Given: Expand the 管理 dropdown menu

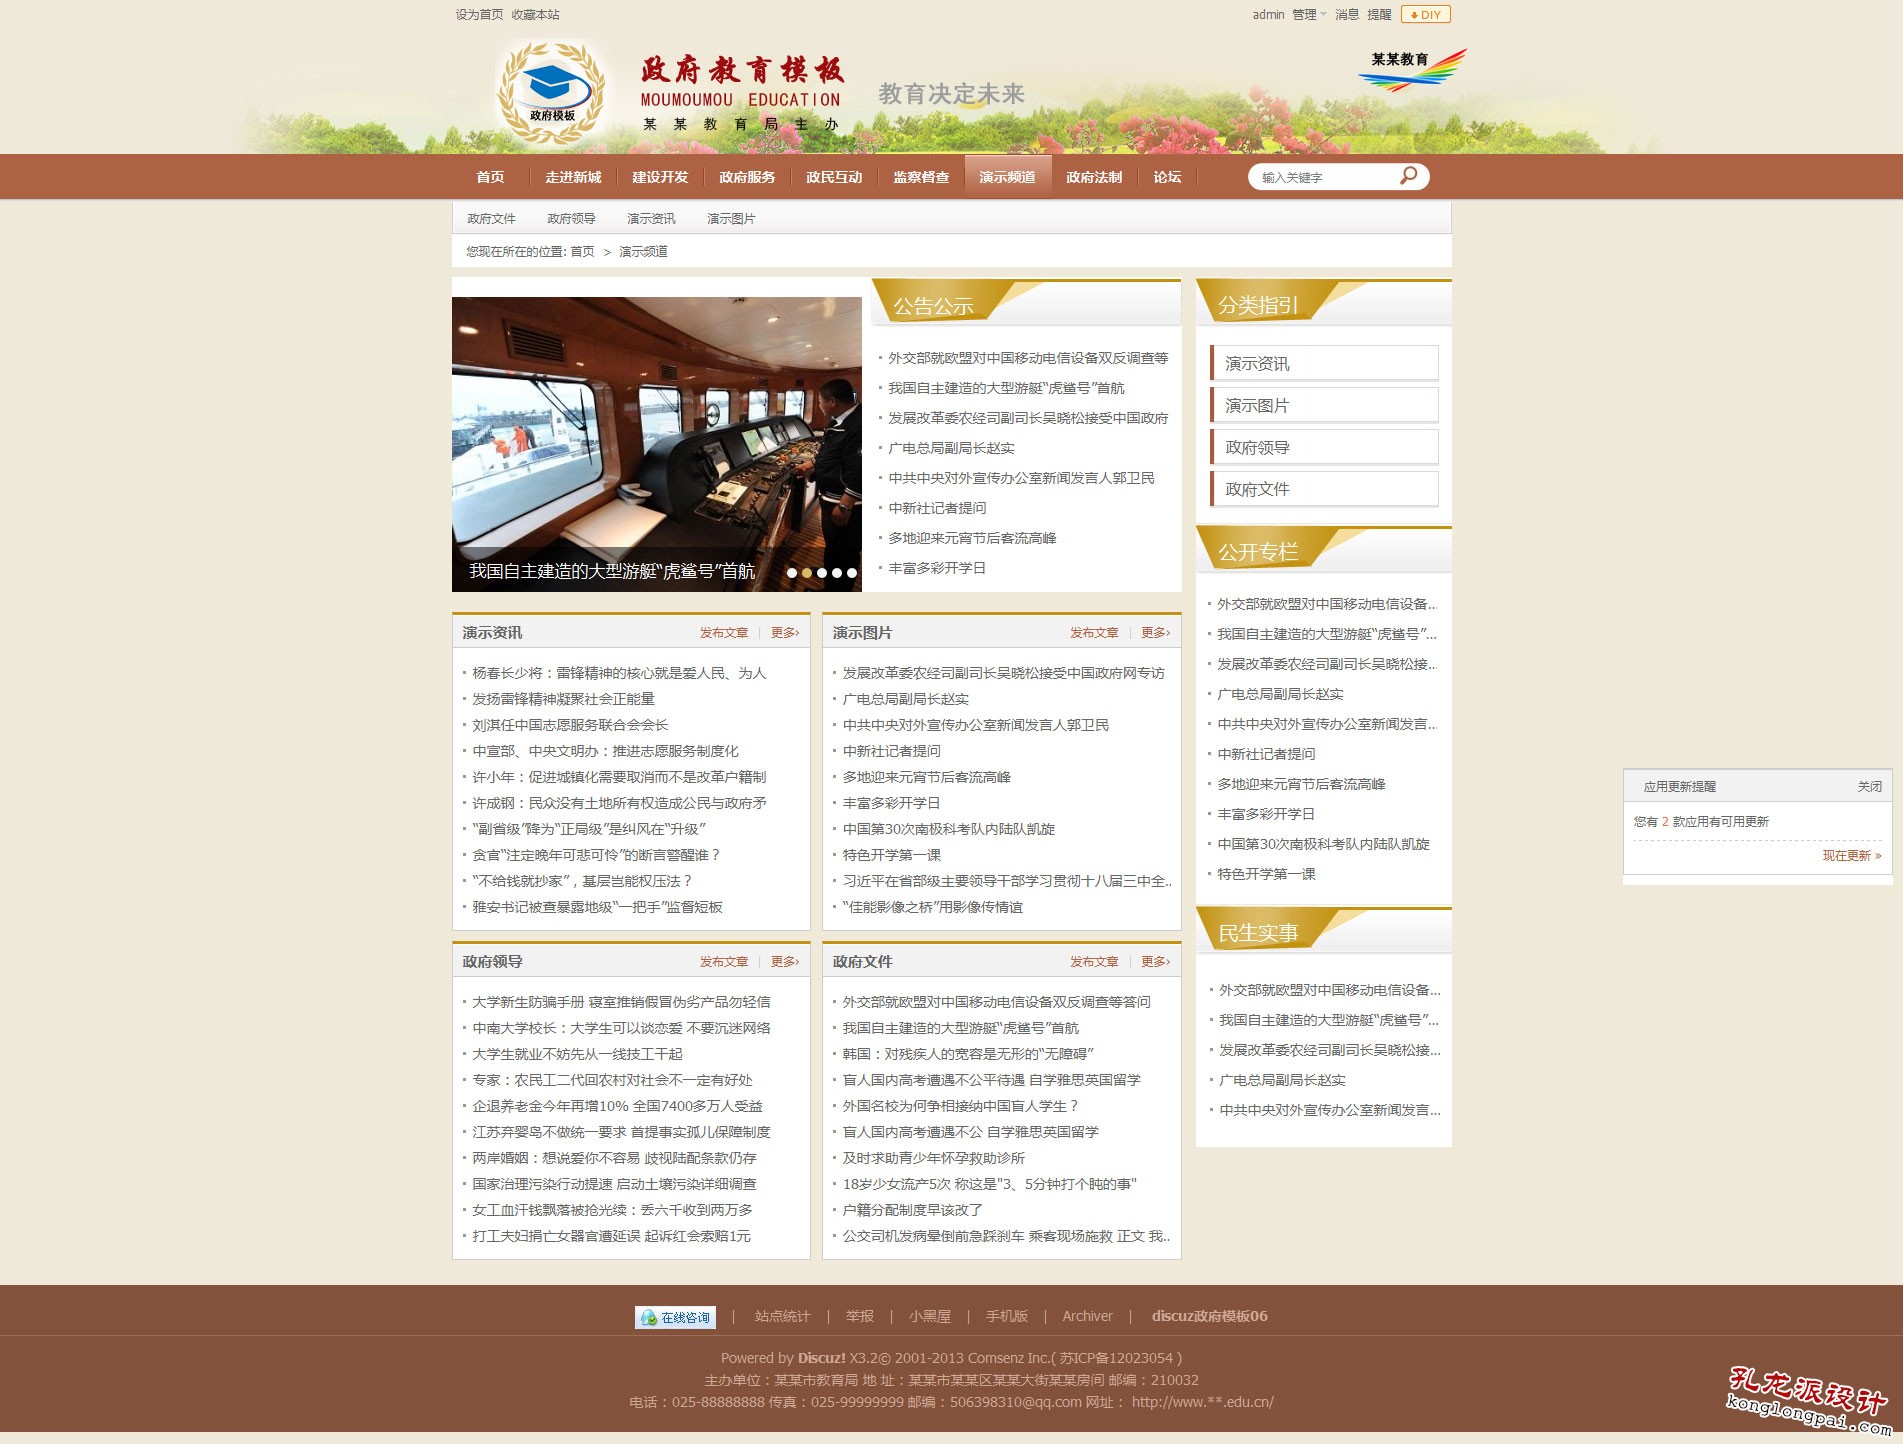Looking at the screenshot, I should coord(1309,14).
